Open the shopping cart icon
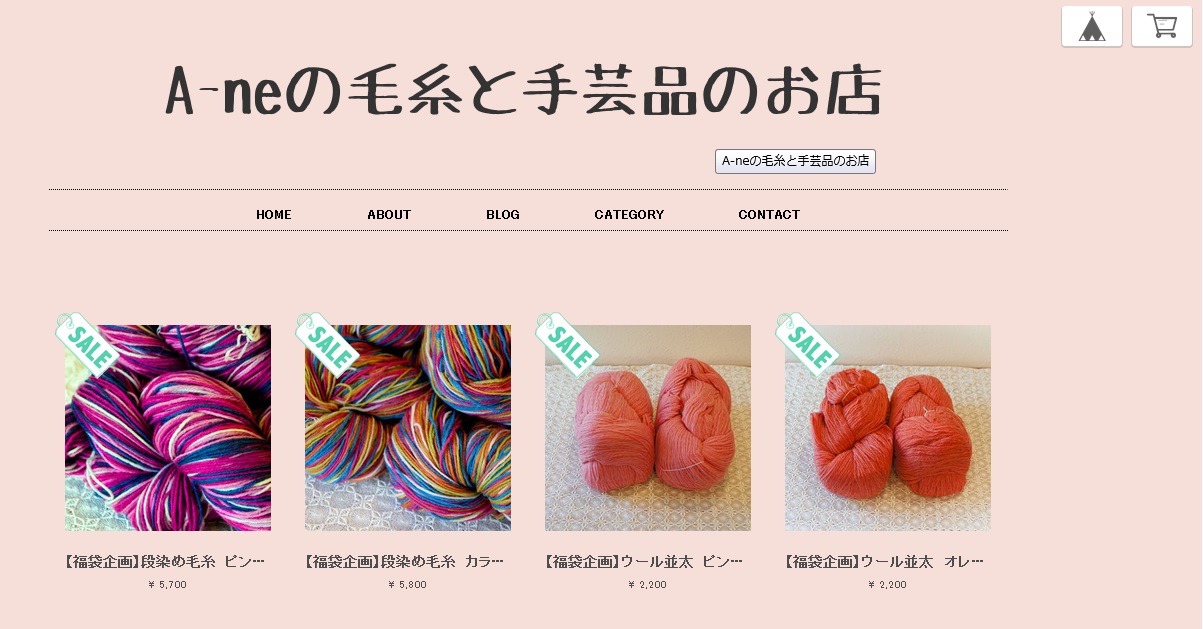Image resolution: width=1203 pixels, height=629 pixels. (1161, 26)
